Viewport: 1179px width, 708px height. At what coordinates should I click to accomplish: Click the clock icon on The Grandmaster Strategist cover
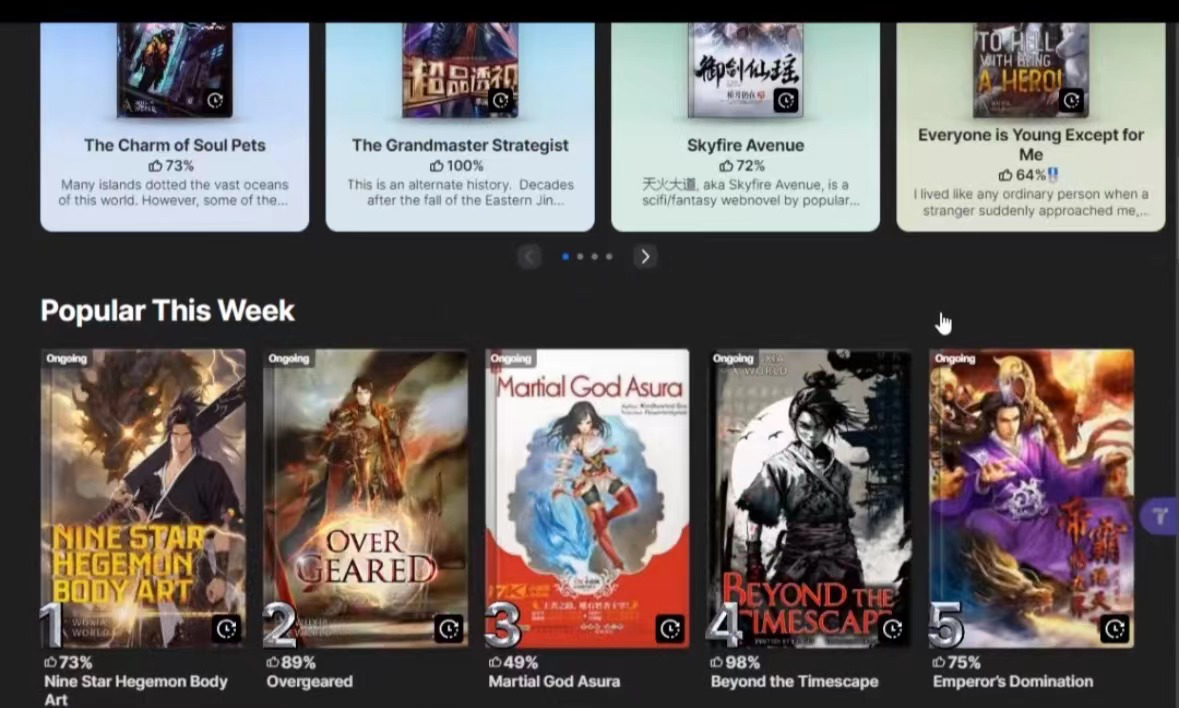[x=501, y=100]
